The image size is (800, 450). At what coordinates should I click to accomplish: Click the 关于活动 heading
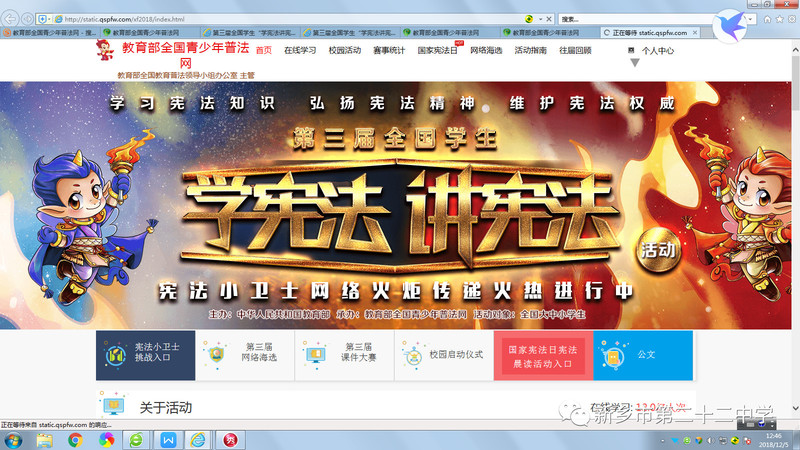tap(166, 407)
